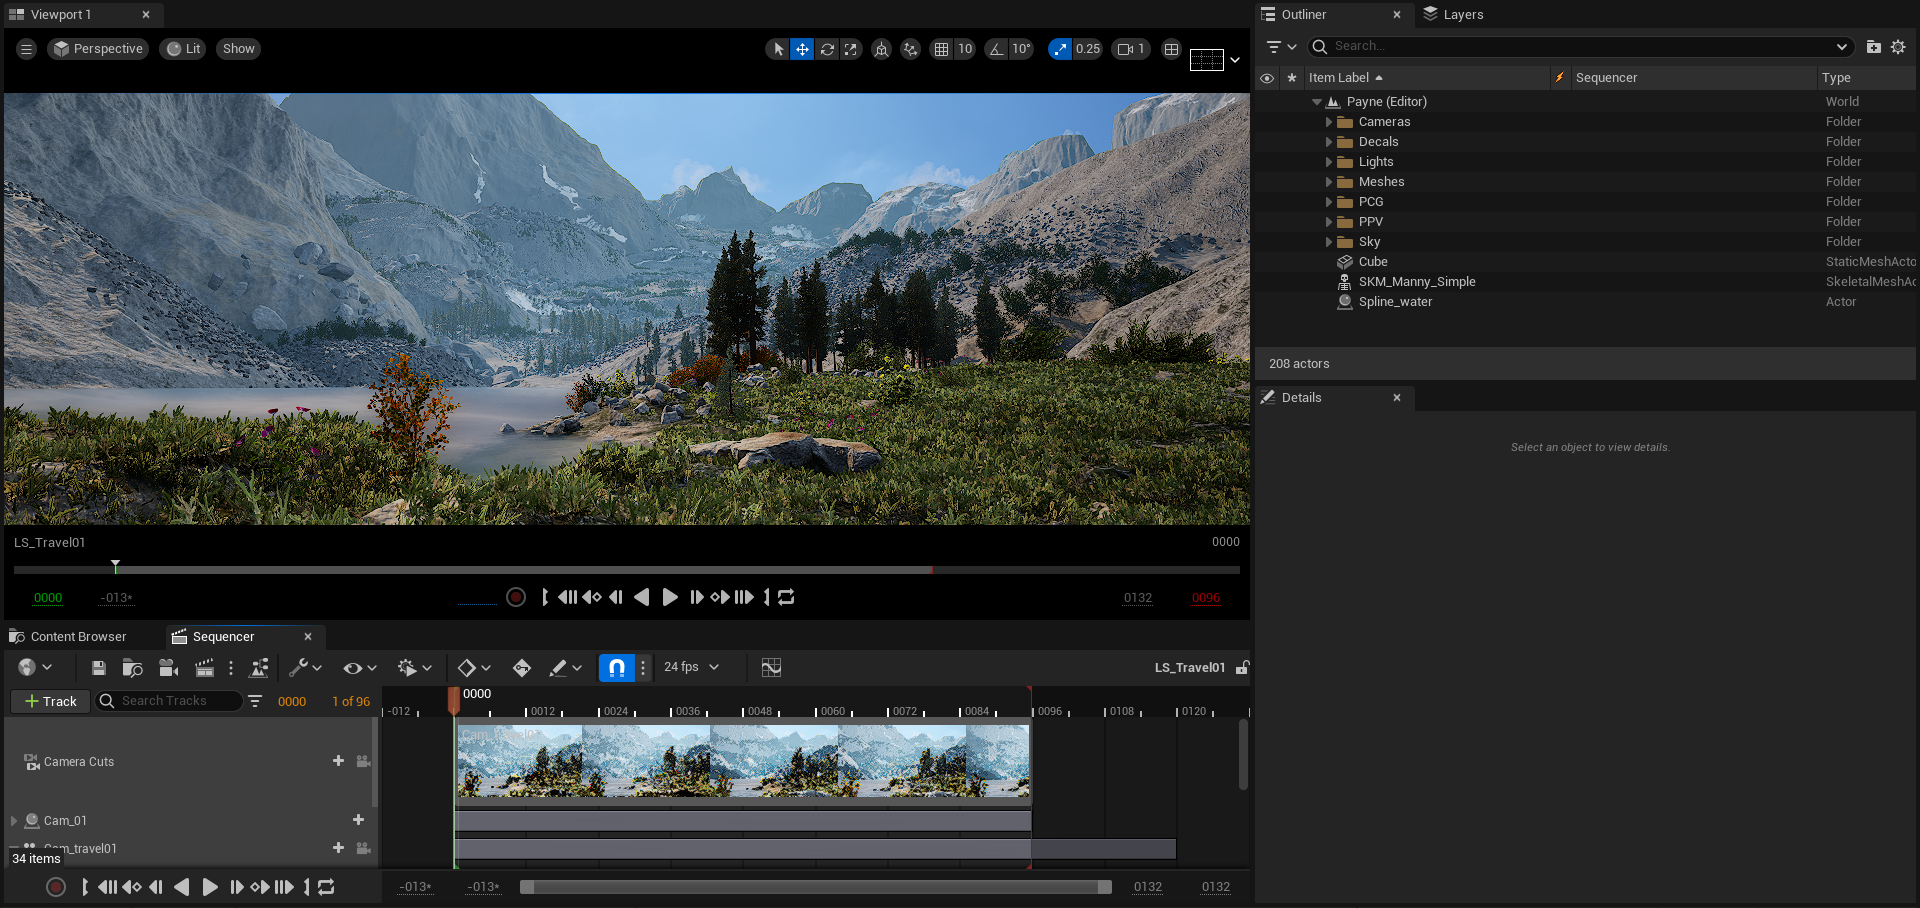1920x908 pixels.
Task: Open Outliner settings gear
Action: 1898,46
